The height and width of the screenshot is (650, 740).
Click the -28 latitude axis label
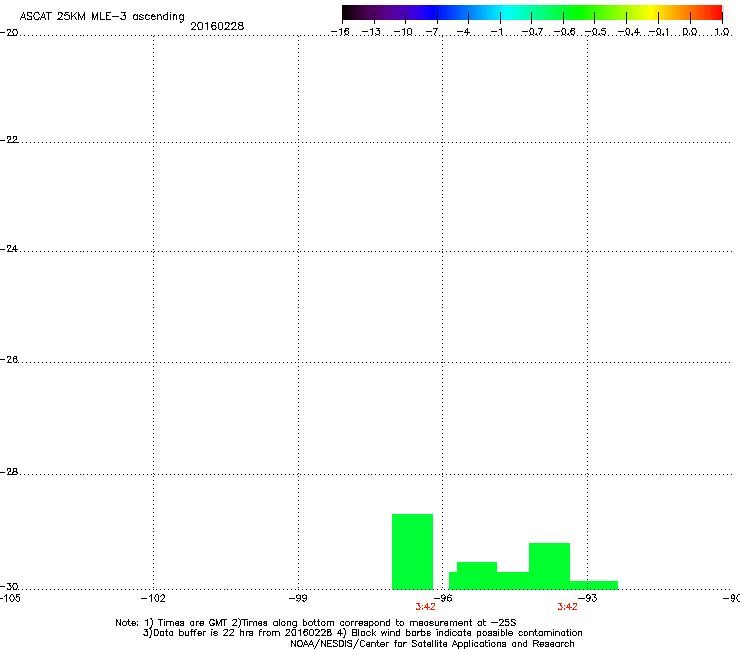click(x=9, y=472)
